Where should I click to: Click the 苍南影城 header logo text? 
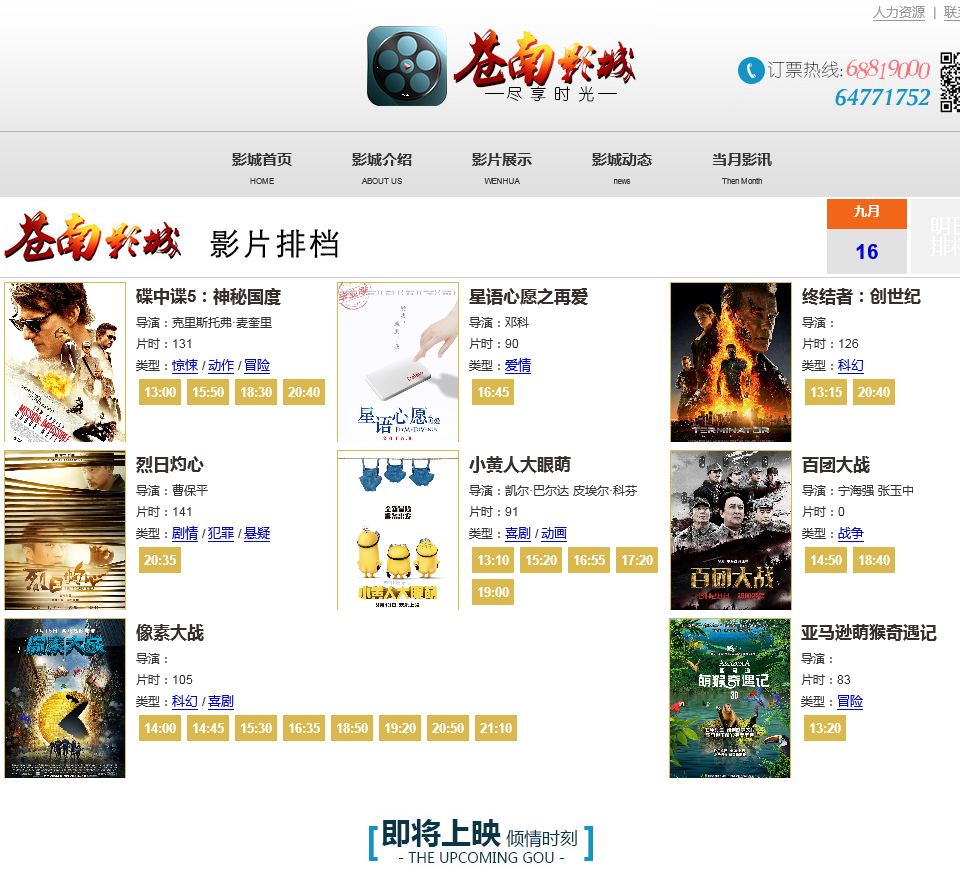pyautogui.click(x=545, y=66)
